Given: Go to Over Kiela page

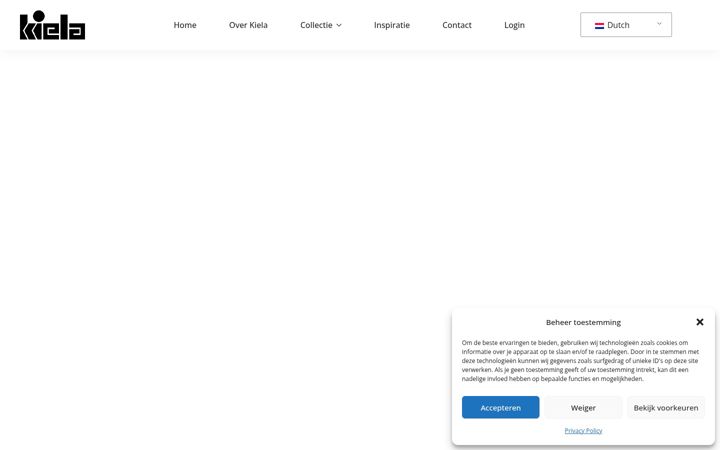Looking at the screenshot, I should [x=248, y=25].
